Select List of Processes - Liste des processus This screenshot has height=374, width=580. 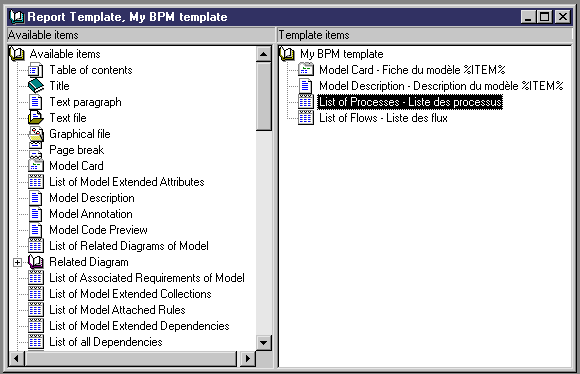(x=410, y=102)
